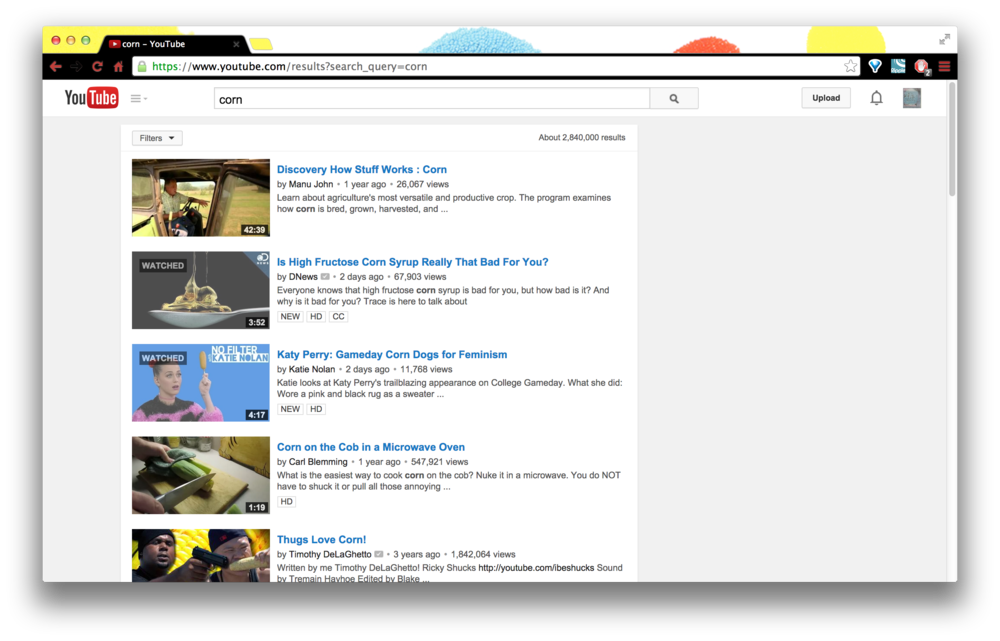Bookmark page with the star icon
This screenshot has width=1000, height=641.
tap(851, 66)
